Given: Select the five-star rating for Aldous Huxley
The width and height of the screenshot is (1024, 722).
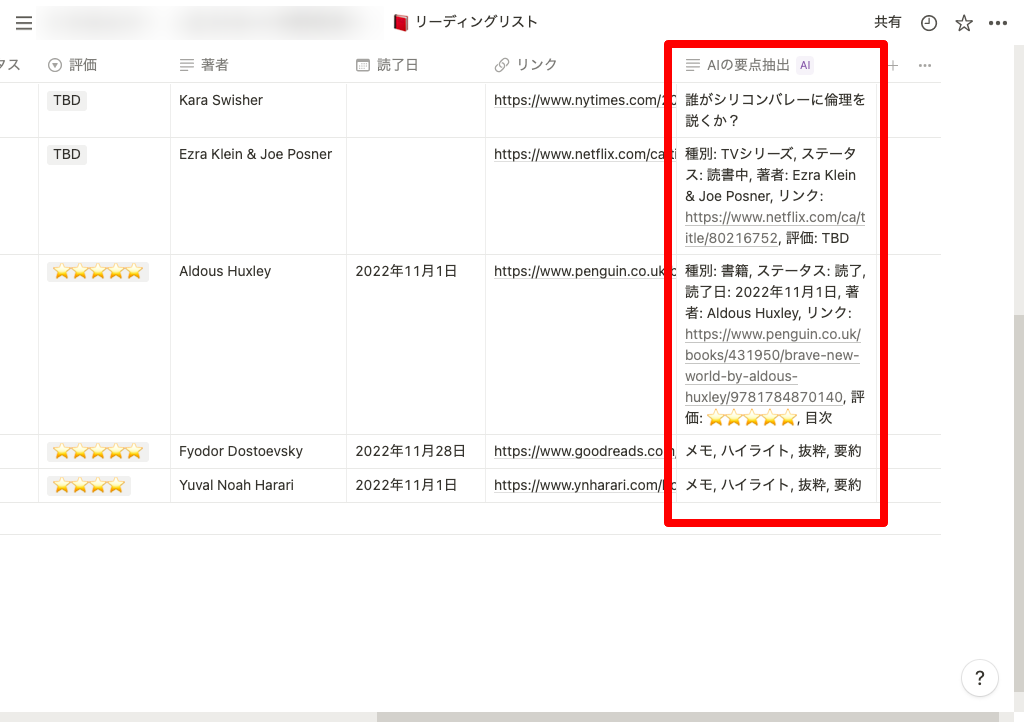Looking at the screenshot, I should point(98,271).
